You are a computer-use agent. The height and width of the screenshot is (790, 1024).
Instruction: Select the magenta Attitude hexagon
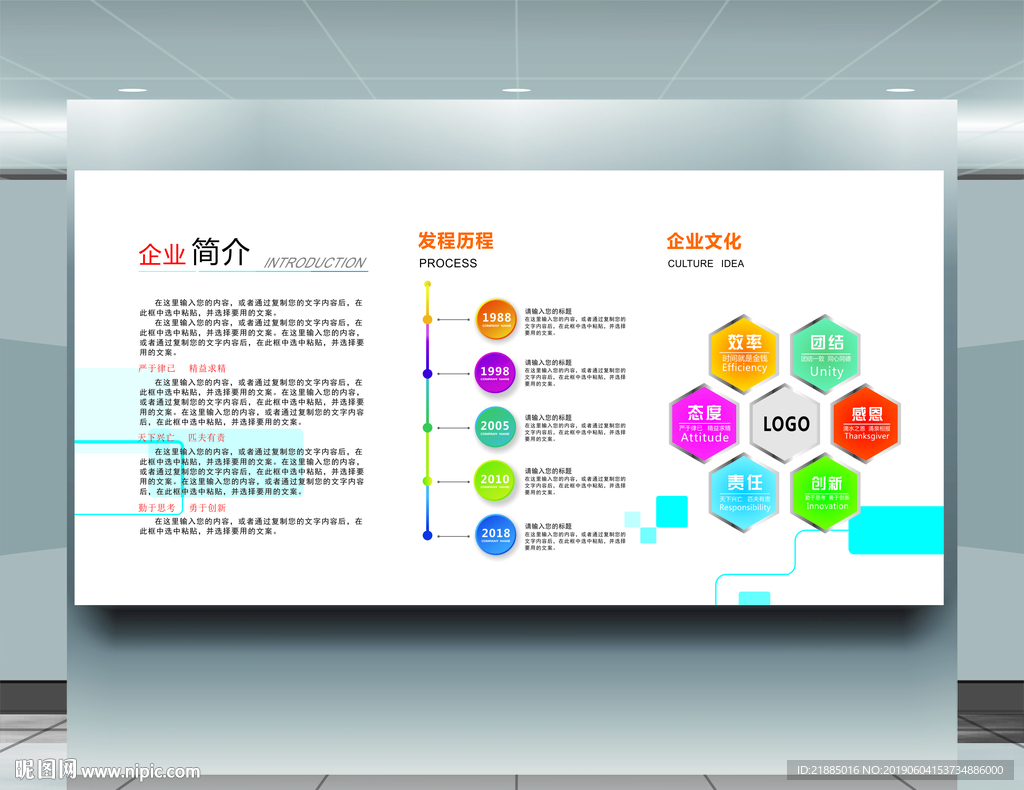704,424
